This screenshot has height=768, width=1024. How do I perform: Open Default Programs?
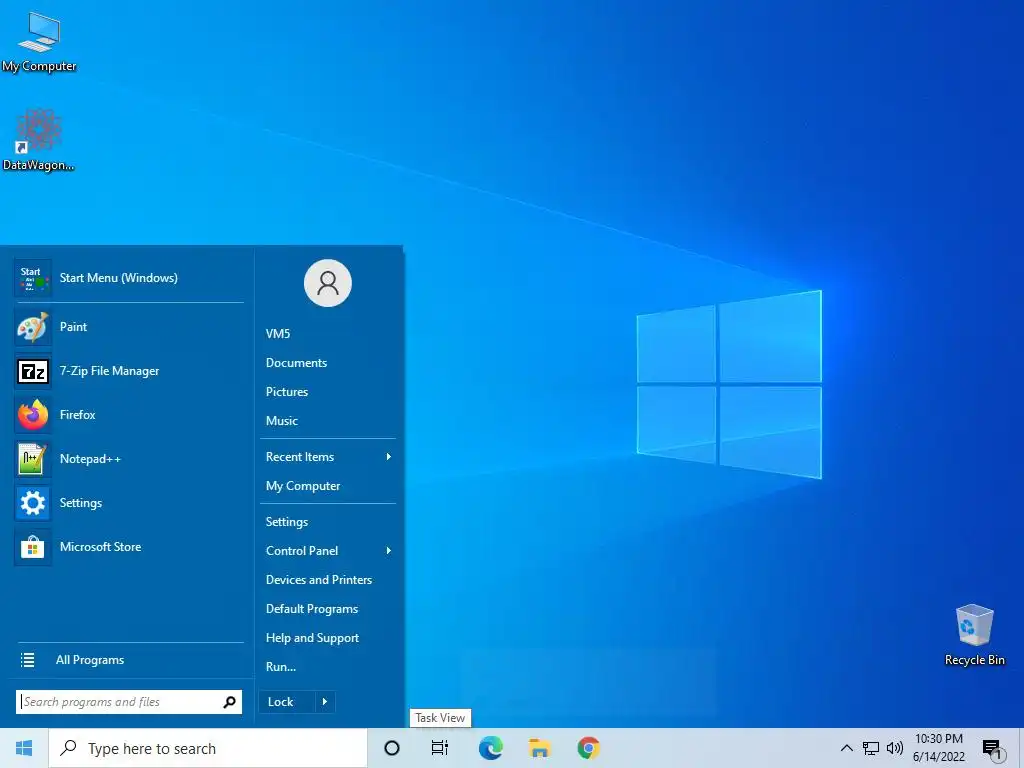tap(312, 609)
